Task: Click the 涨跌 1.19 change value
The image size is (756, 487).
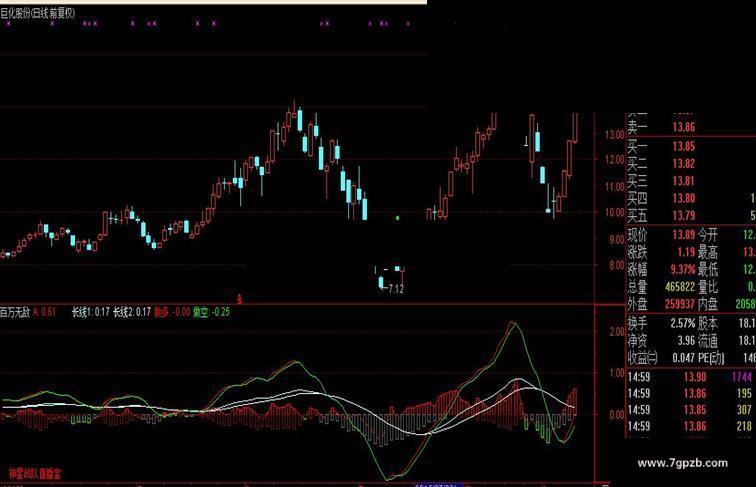Action: [x=686, y=252]
